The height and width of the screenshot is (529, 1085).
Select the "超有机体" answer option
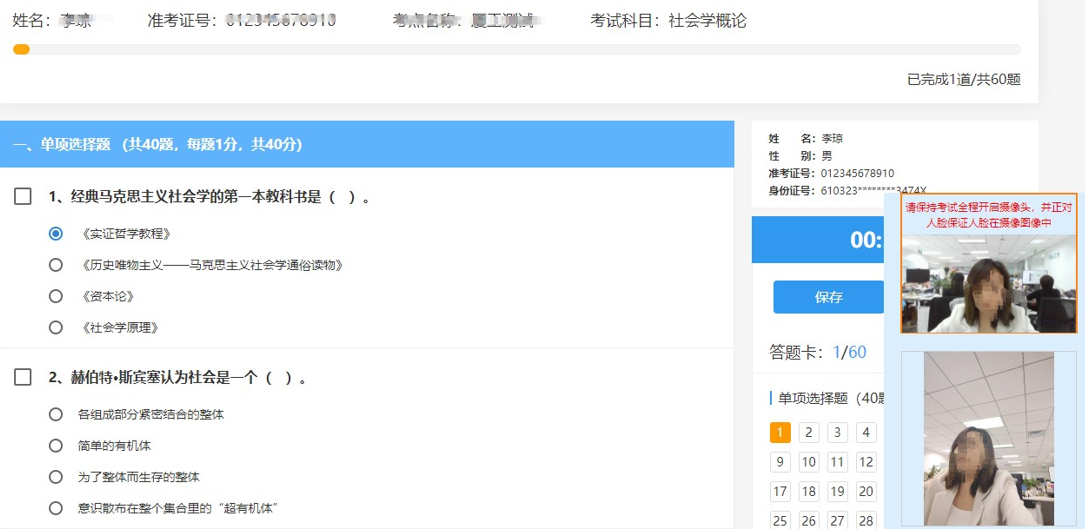tap(56, 508)
